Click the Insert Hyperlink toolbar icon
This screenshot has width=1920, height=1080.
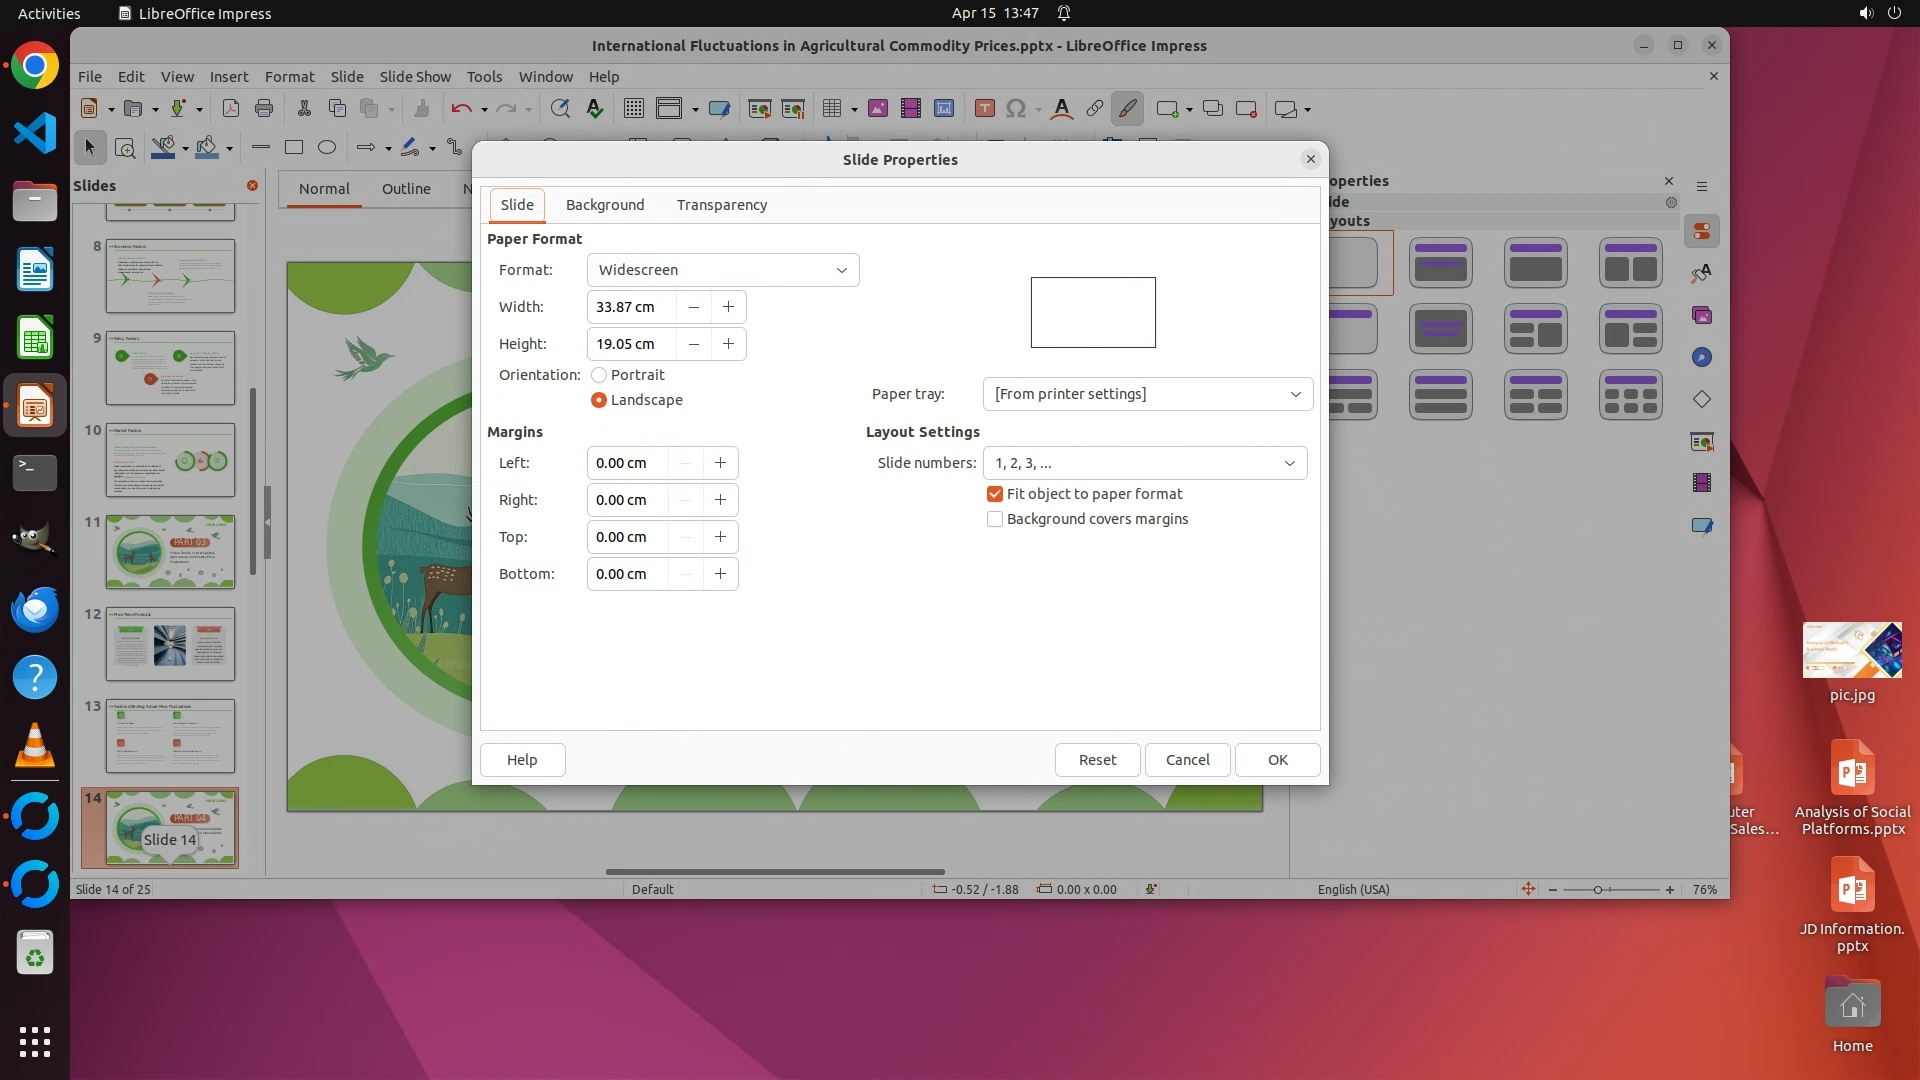[x=1095, y=109]
